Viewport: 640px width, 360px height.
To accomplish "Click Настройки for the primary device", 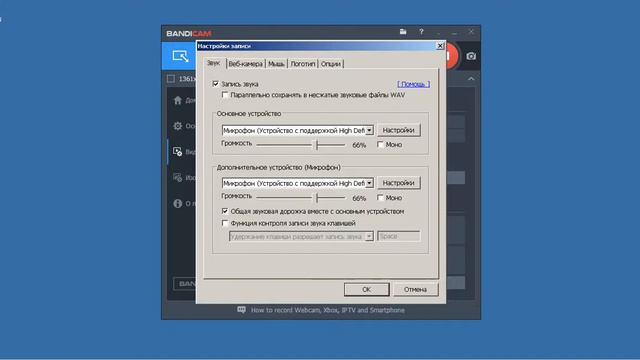I will pos(398,130).
